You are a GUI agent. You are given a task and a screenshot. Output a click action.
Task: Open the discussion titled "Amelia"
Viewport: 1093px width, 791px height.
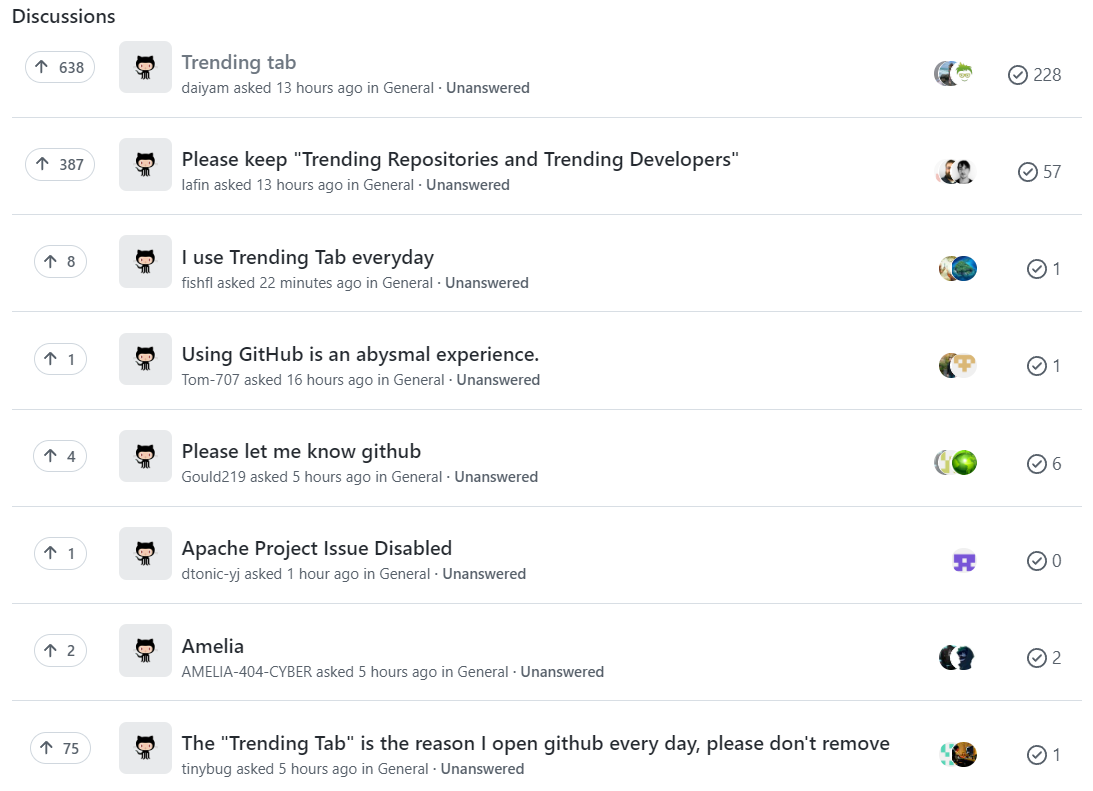click(213, 646)
